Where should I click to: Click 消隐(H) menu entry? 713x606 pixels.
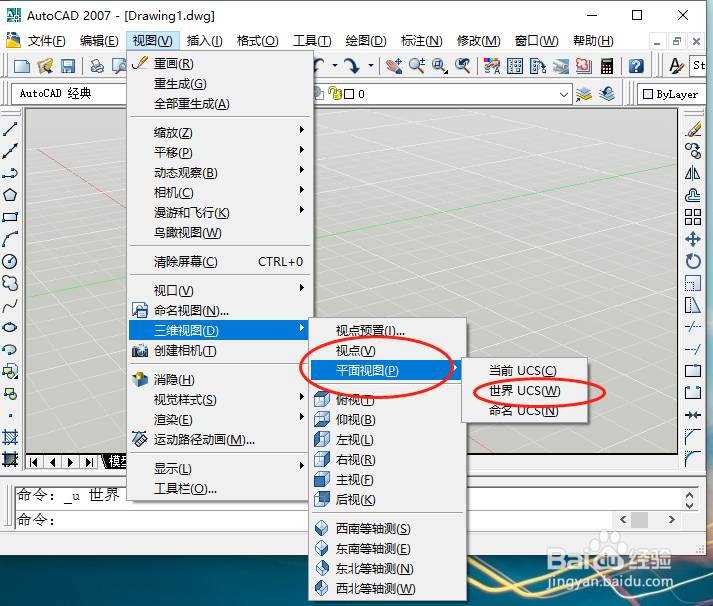point(221,379)
